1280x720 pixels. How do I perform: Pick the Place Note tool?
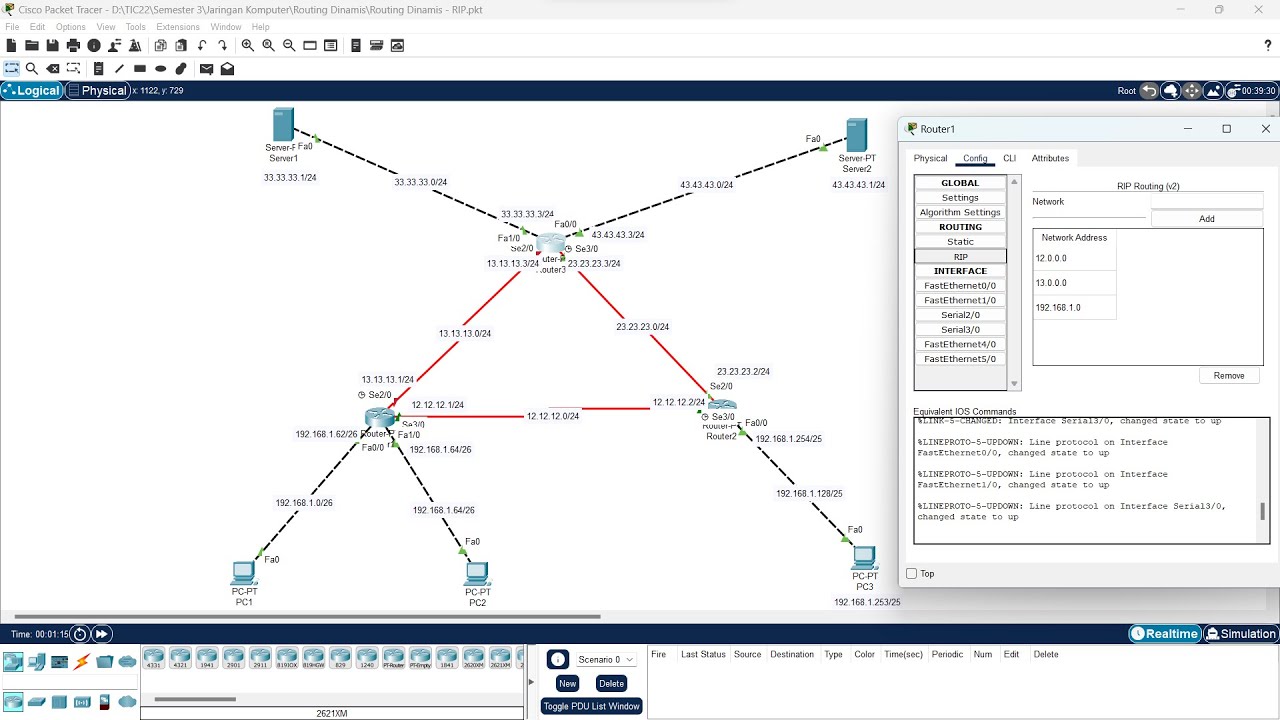(98, 69)
